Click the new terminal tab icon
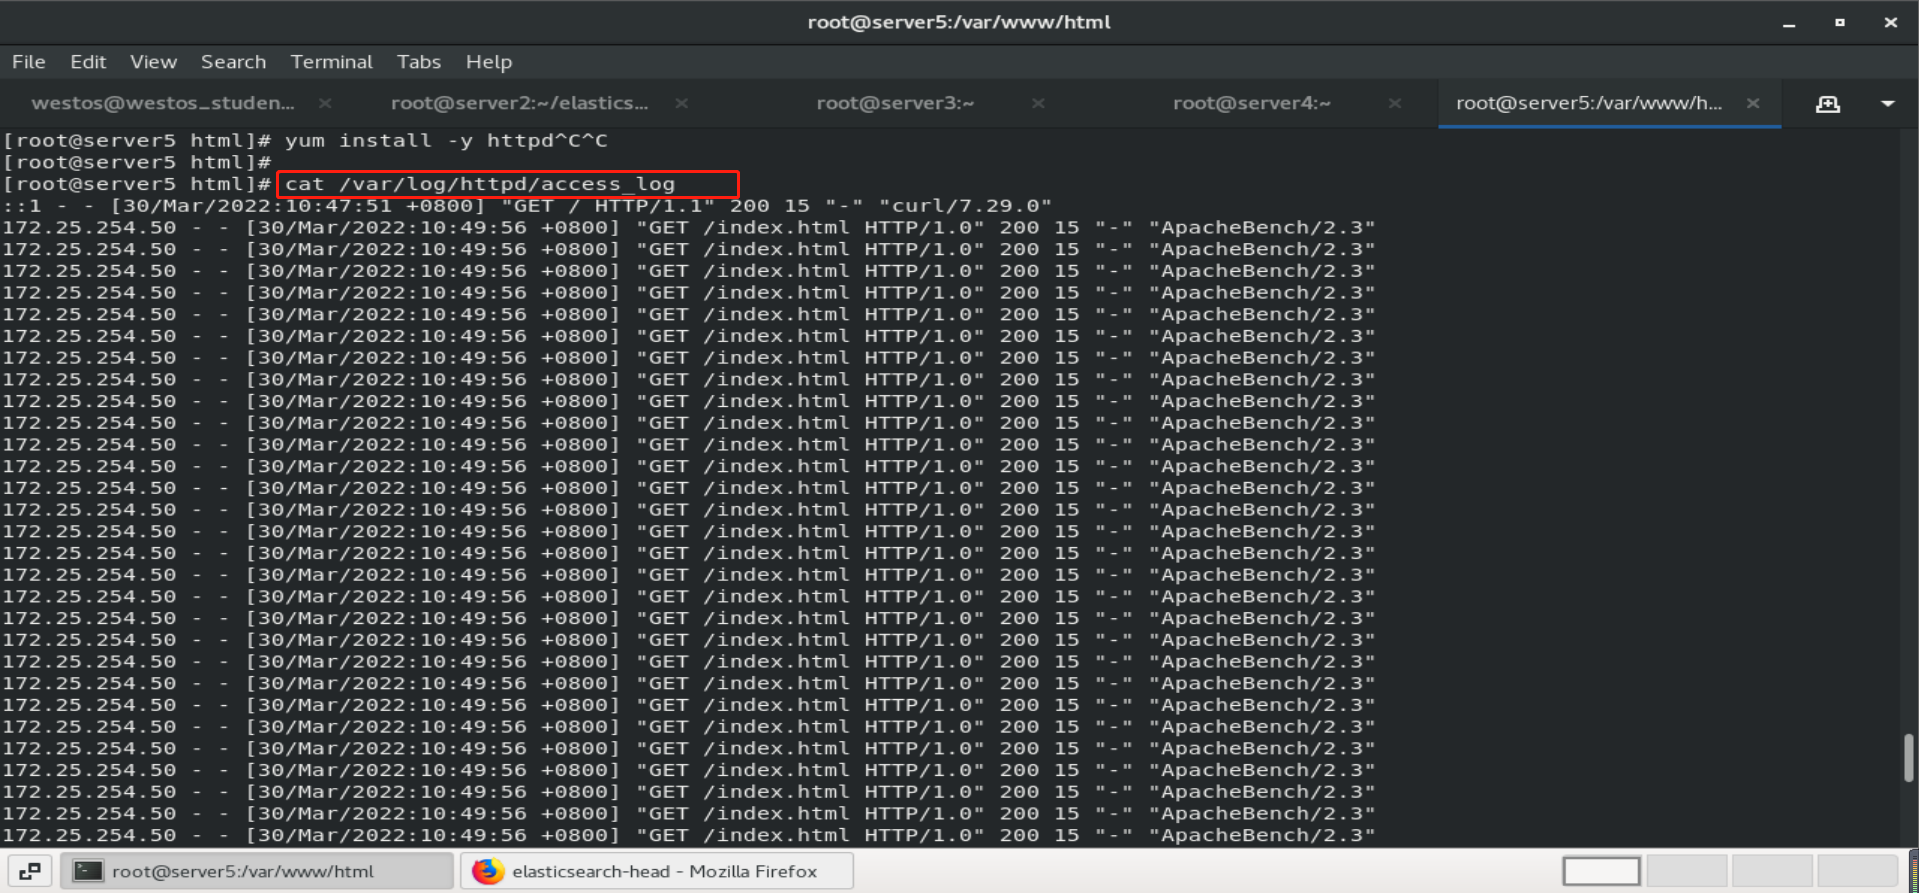This screenshot has width=1919, height=893. coord(1828,104)
